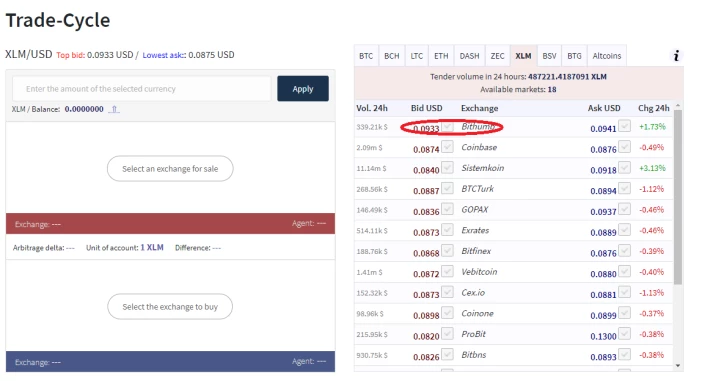Click the Sistemkoin exchange name

coord(483,168)
